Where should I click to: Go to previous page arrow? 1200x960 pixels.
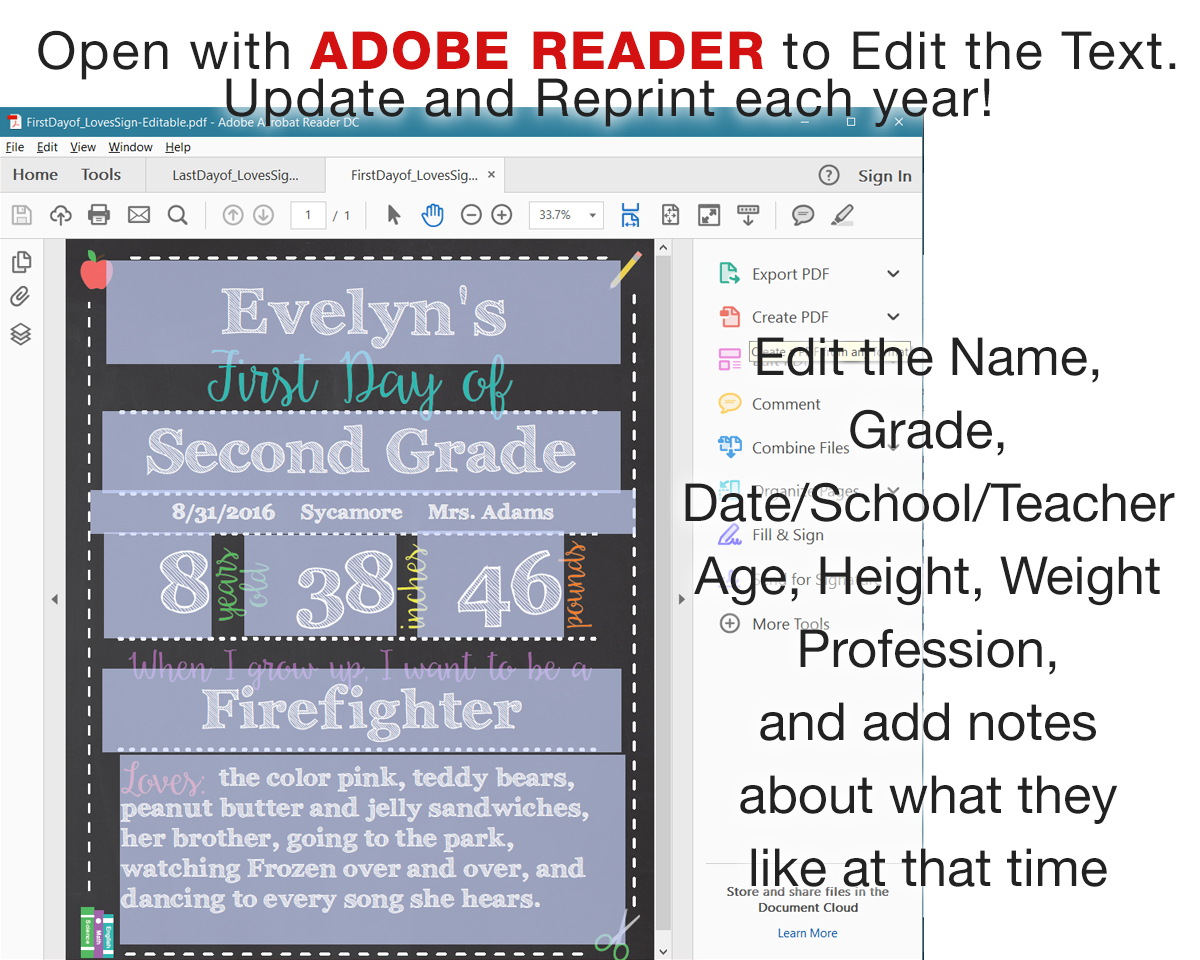(x=233, y=215)
